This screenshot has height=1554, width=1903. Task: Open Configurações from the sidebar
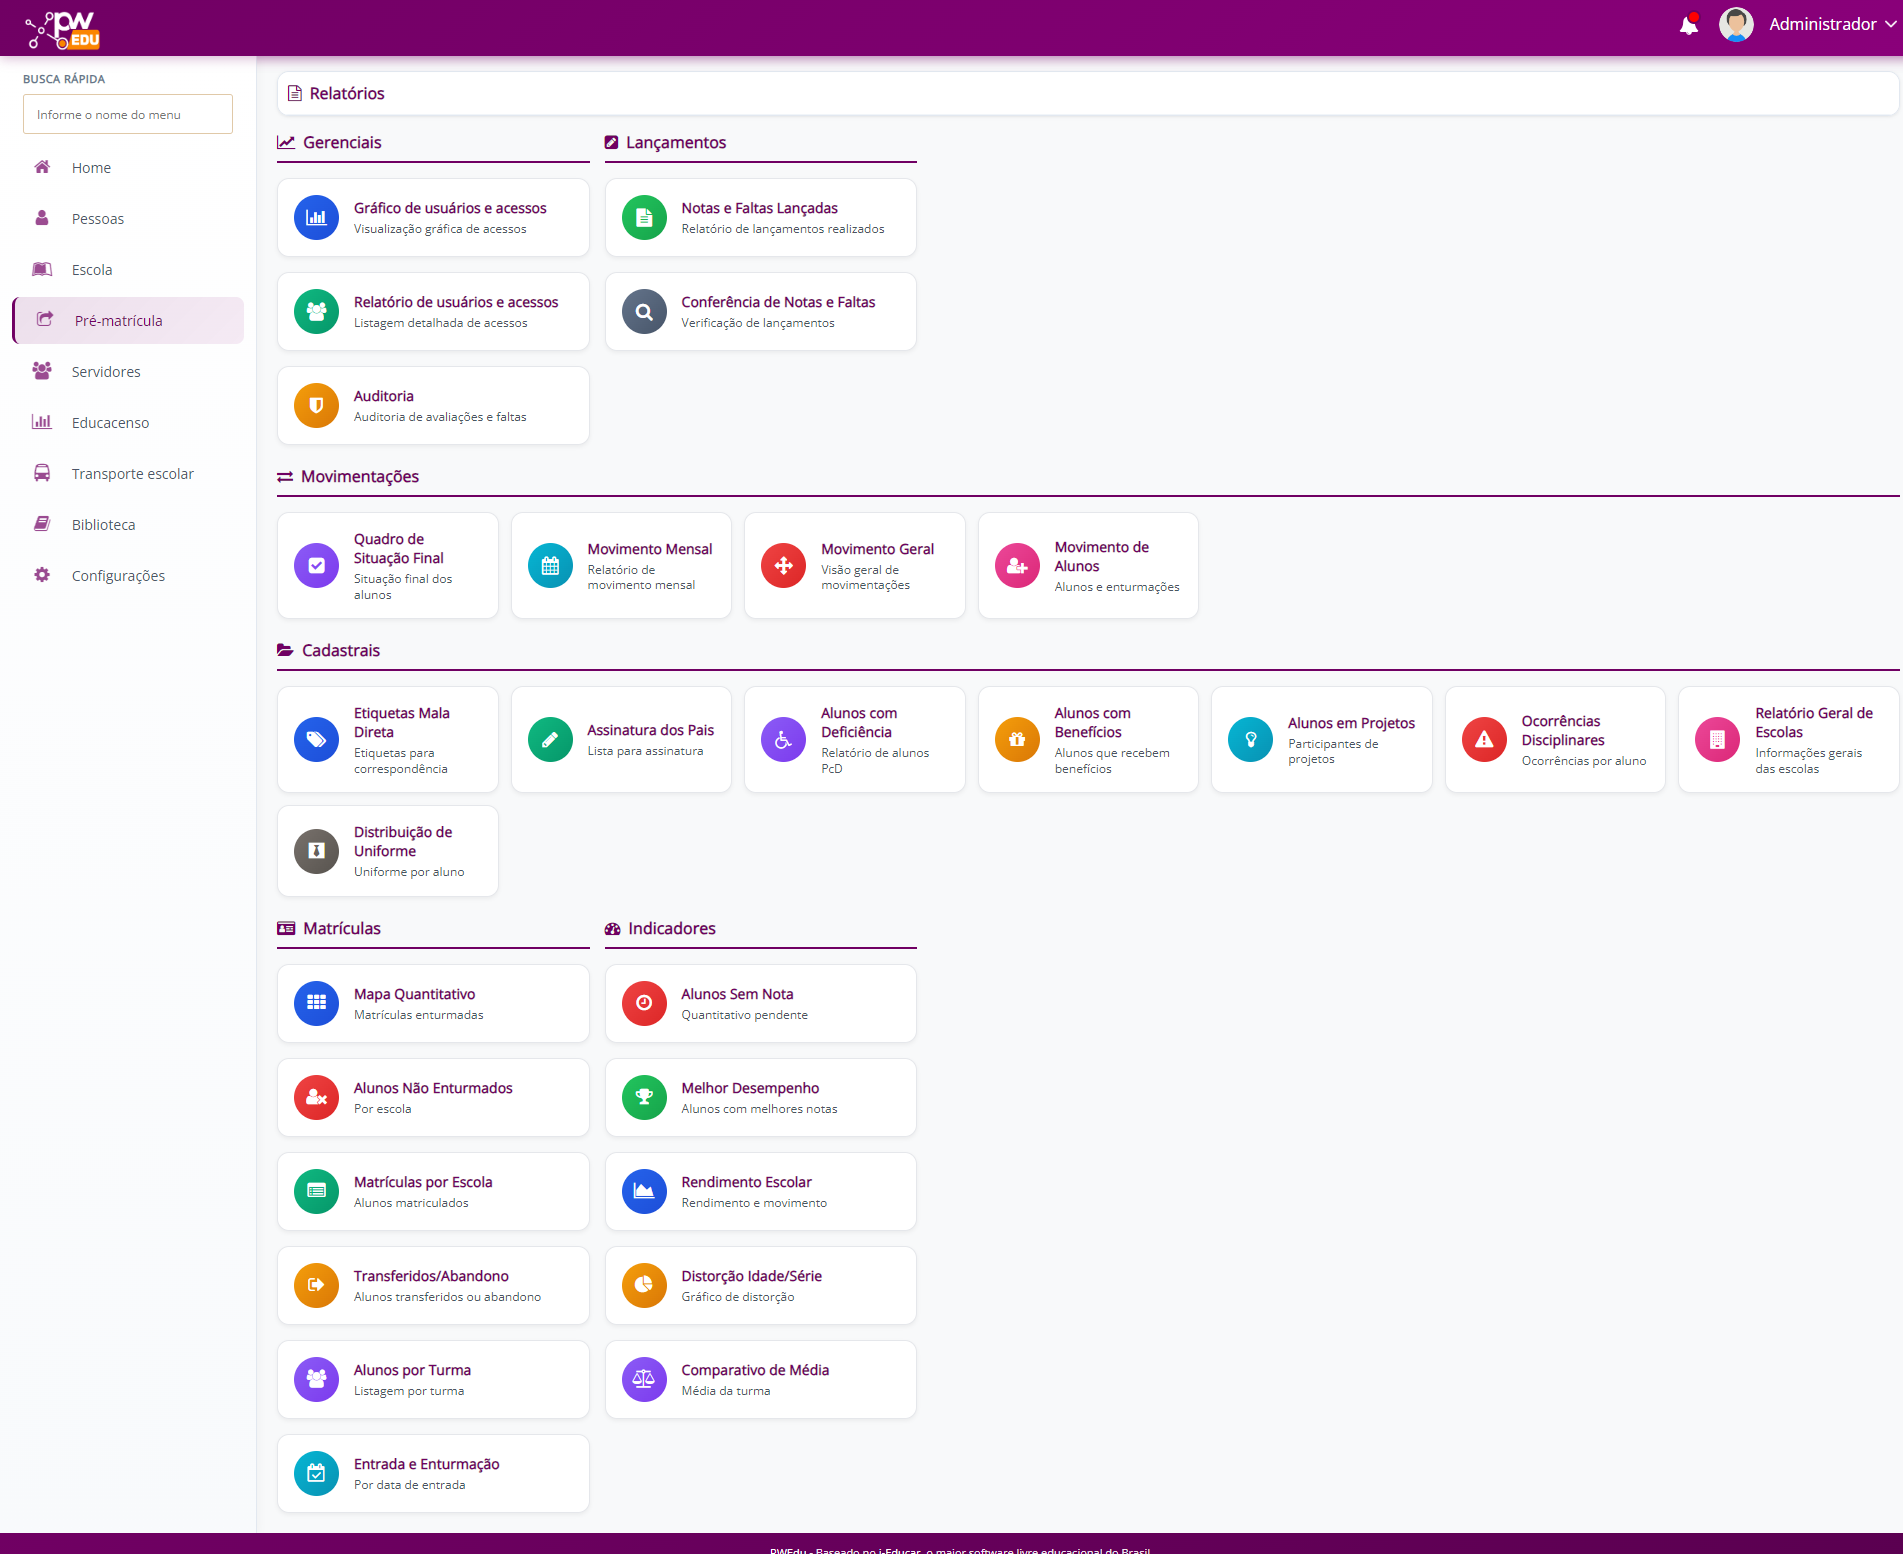118,576
